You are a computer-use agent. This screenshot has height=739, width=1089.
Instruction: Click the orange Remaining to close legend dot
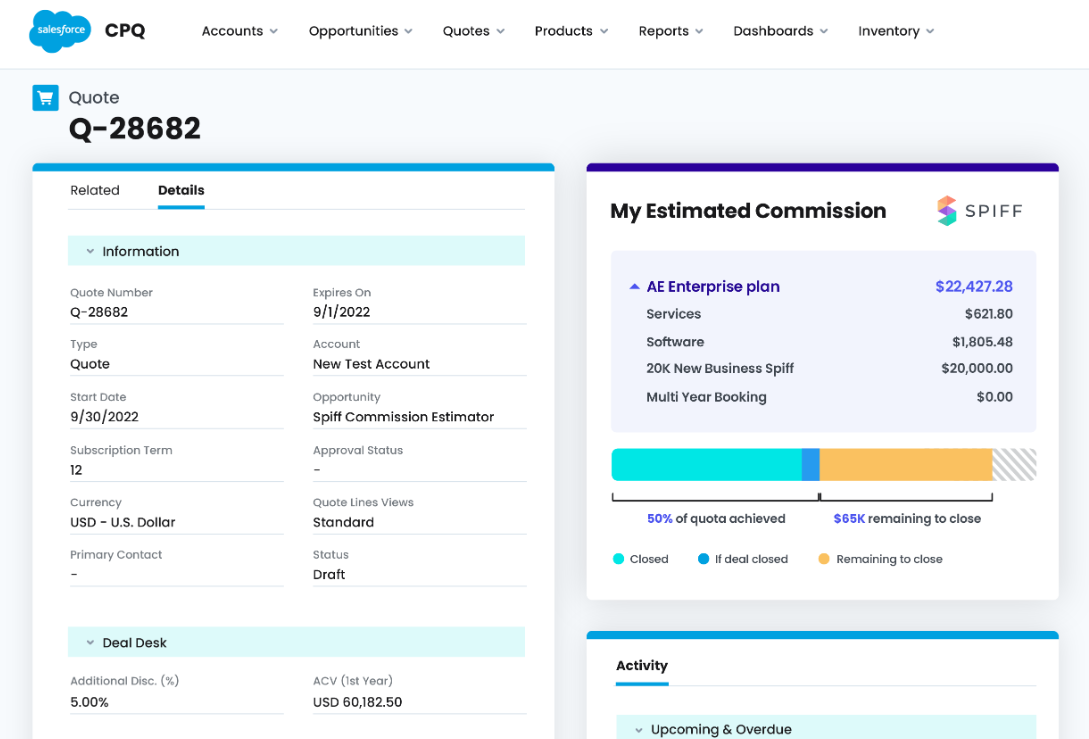click(x=824, y=559)
